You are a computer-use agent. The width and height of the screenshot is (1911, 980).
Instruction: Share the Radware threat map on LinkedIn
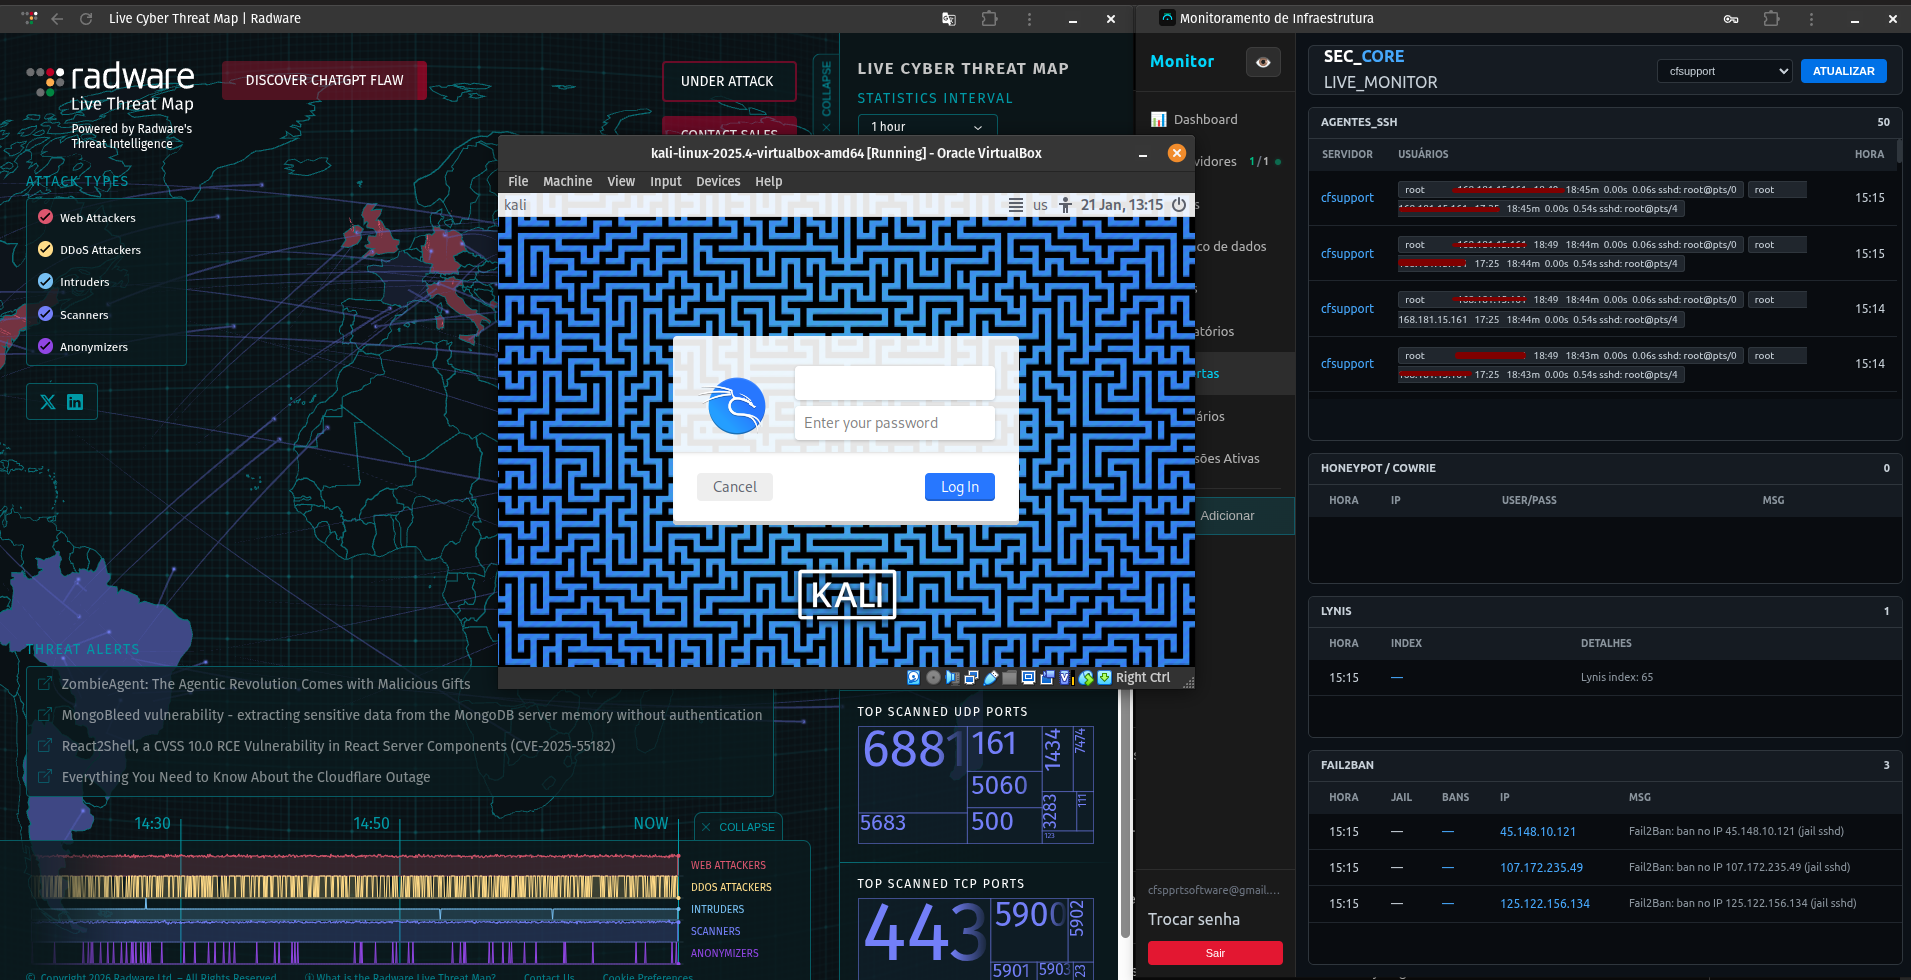tap(75, 401)
